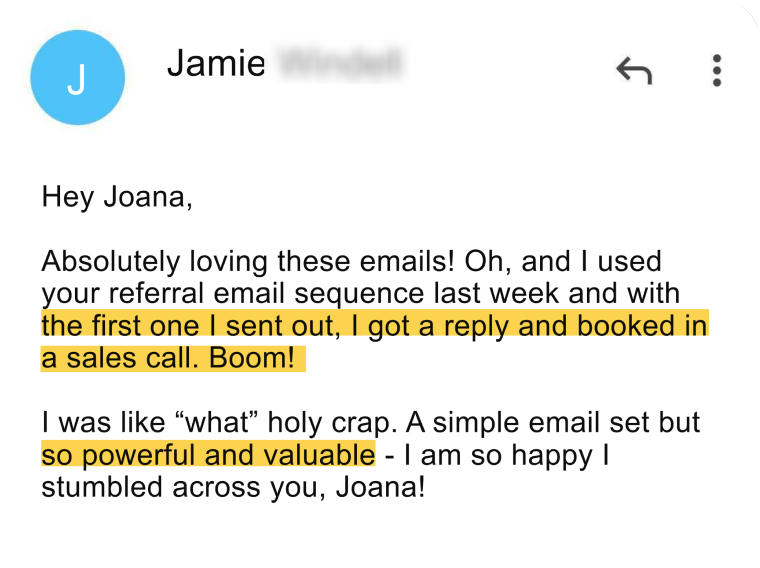The image size is (760, 568).
Task: Click the blue "J" sender avatar
Action: [x=77, y=77]
